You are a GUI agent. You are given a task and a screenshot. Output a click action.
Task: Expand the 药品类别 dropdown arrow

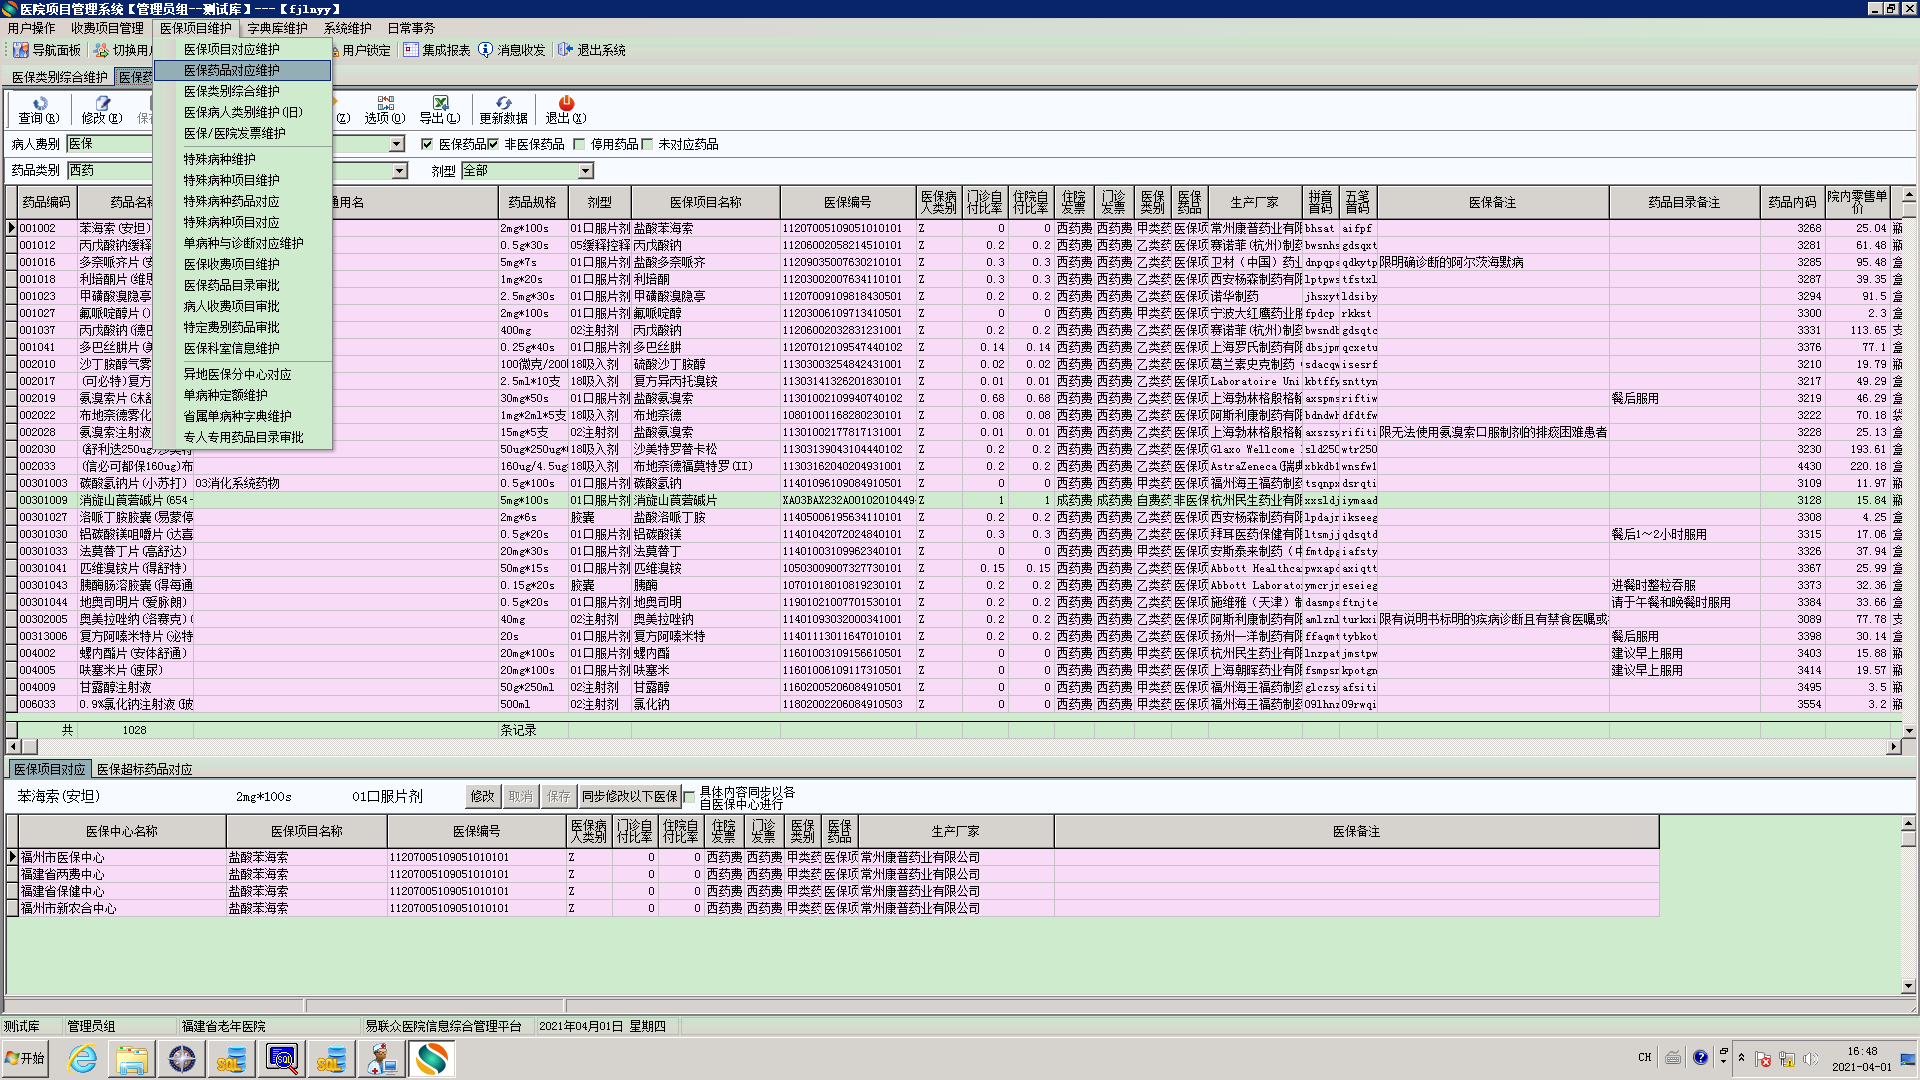click(x=399, y=171)
